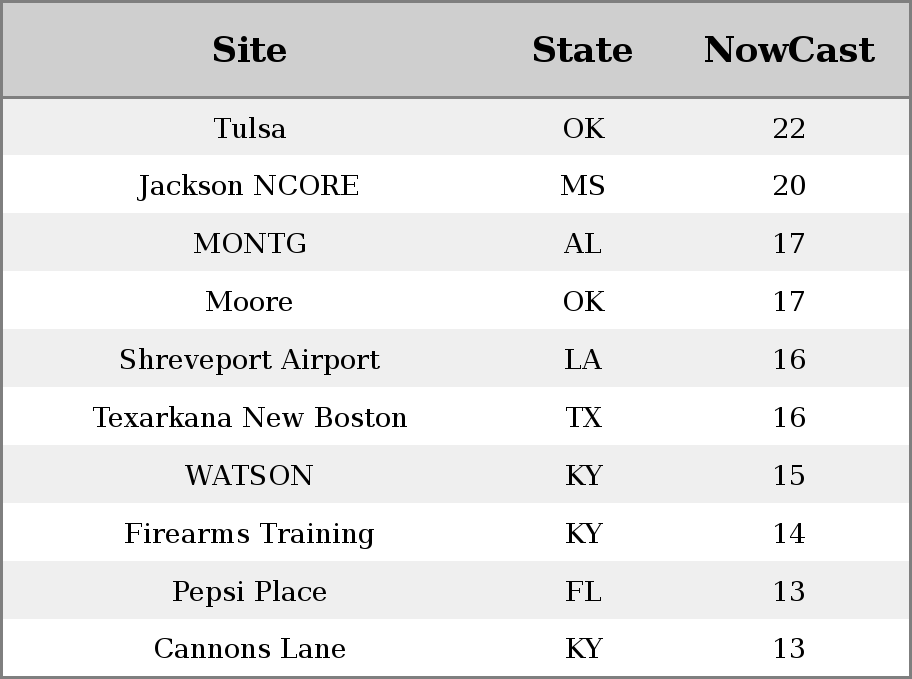This screenshot has width=912, height=679.
Task: Click the NowCast value 22
Action: (x=789, y=129)
